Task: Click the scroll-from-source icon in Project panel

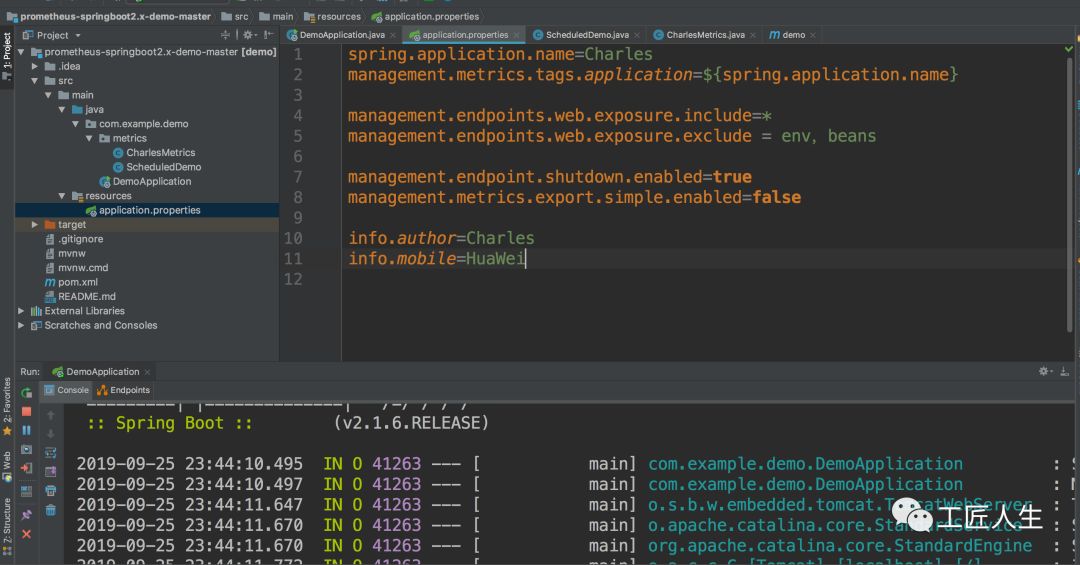Action: (227, 35)
